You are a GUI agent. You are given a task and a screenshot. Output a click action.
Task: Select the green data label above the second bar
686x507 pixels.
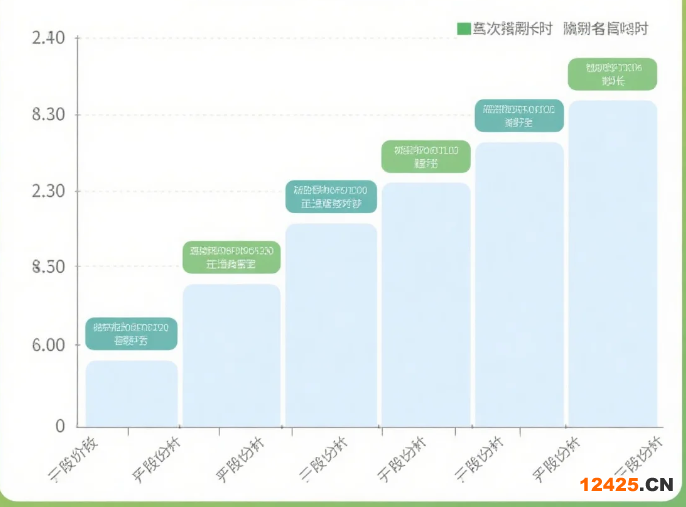pos(231,257)
